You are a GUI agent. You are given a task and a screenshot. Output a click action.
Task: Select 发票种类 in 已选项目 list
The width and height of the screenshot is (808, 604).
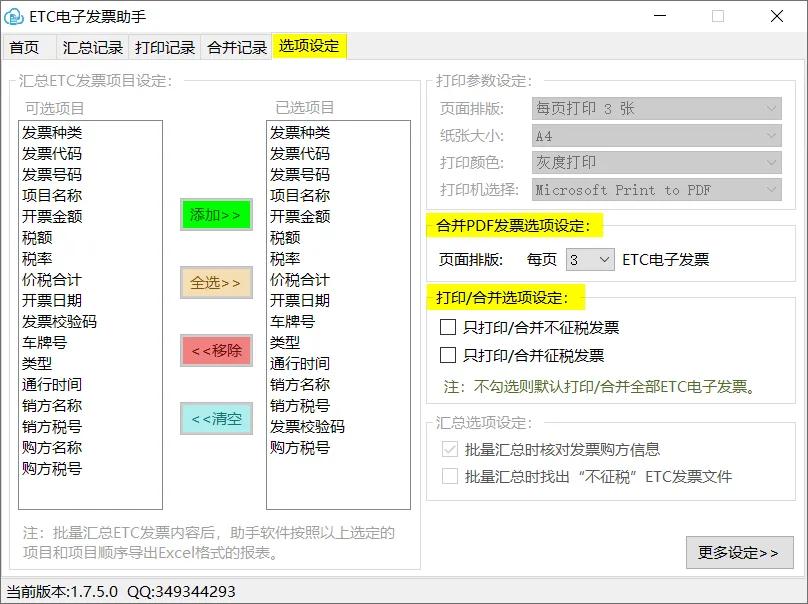[x=300, y=133]
